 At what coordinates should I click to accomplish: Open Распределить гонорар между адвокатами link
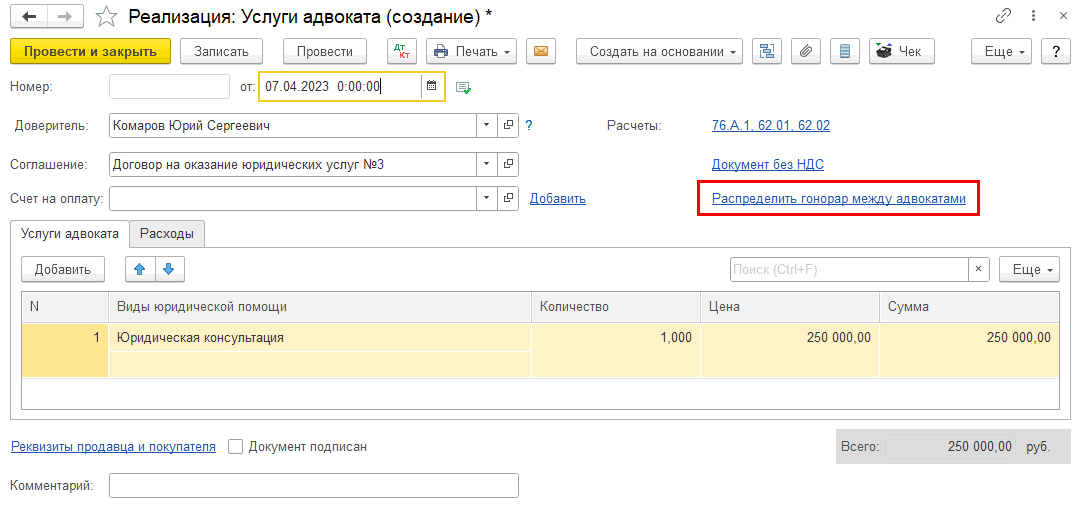coord(838,199)
